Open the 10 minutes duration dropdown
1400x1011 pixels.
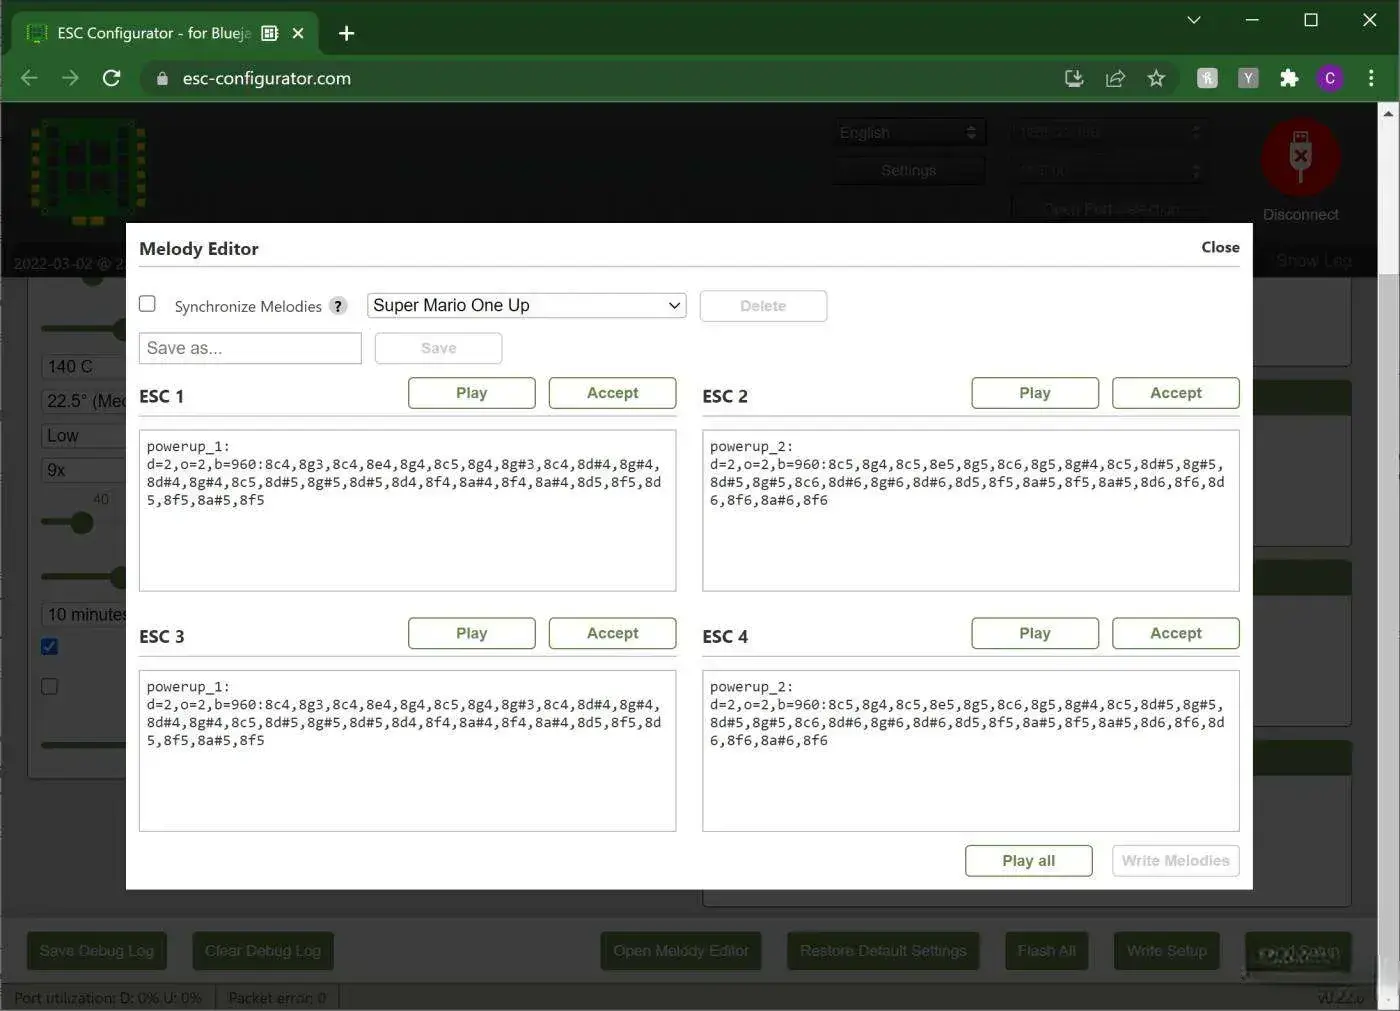coord(85,614)
